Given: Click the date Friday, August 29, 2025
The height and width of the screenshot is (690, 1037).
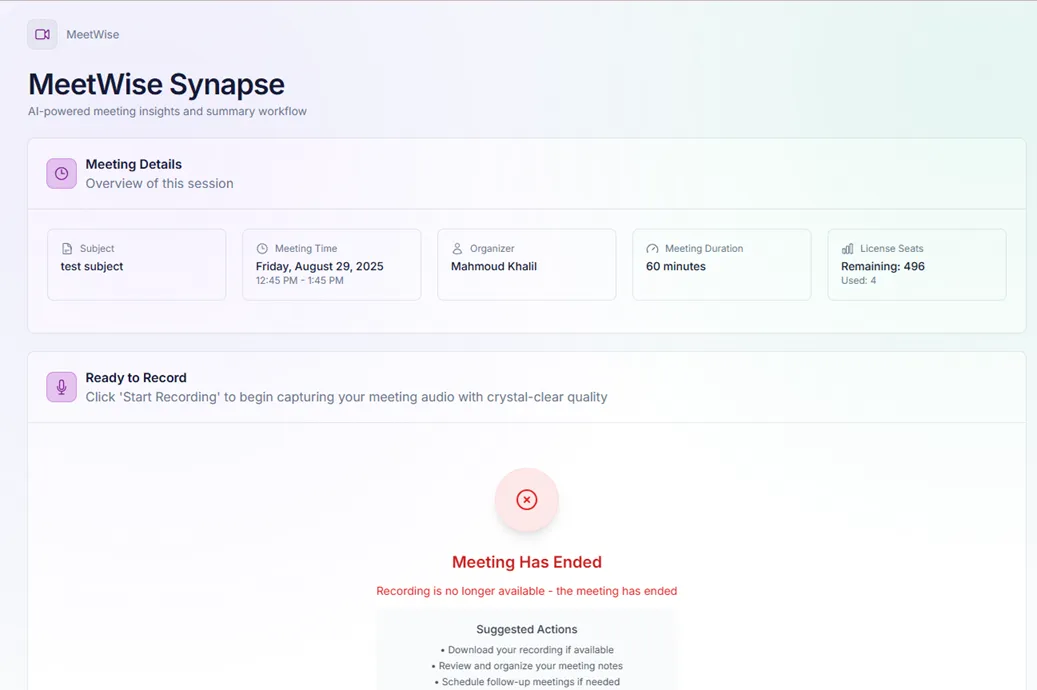Looking at the screenshot, I should (319, 266).
